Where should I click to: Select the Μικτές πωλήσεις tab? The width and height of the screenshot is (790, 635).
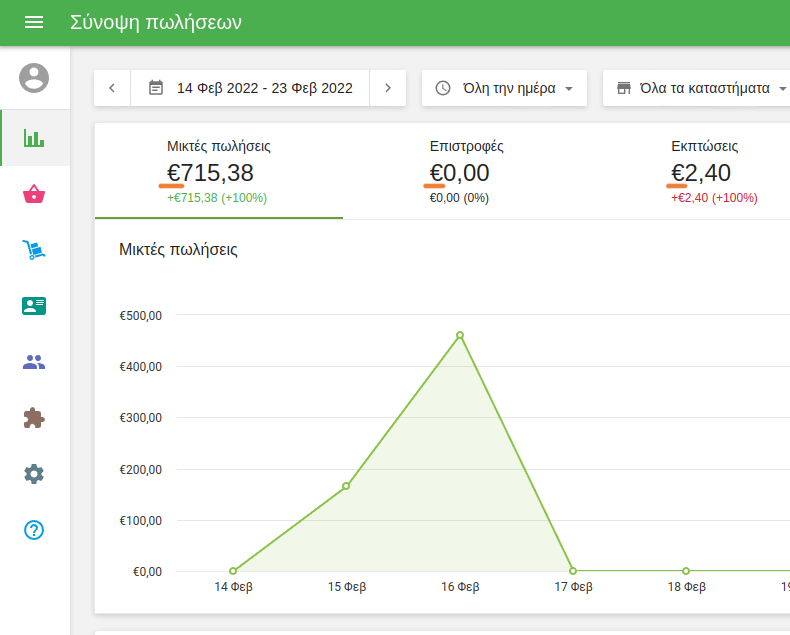pyautogui.click(x=218, y=171)
